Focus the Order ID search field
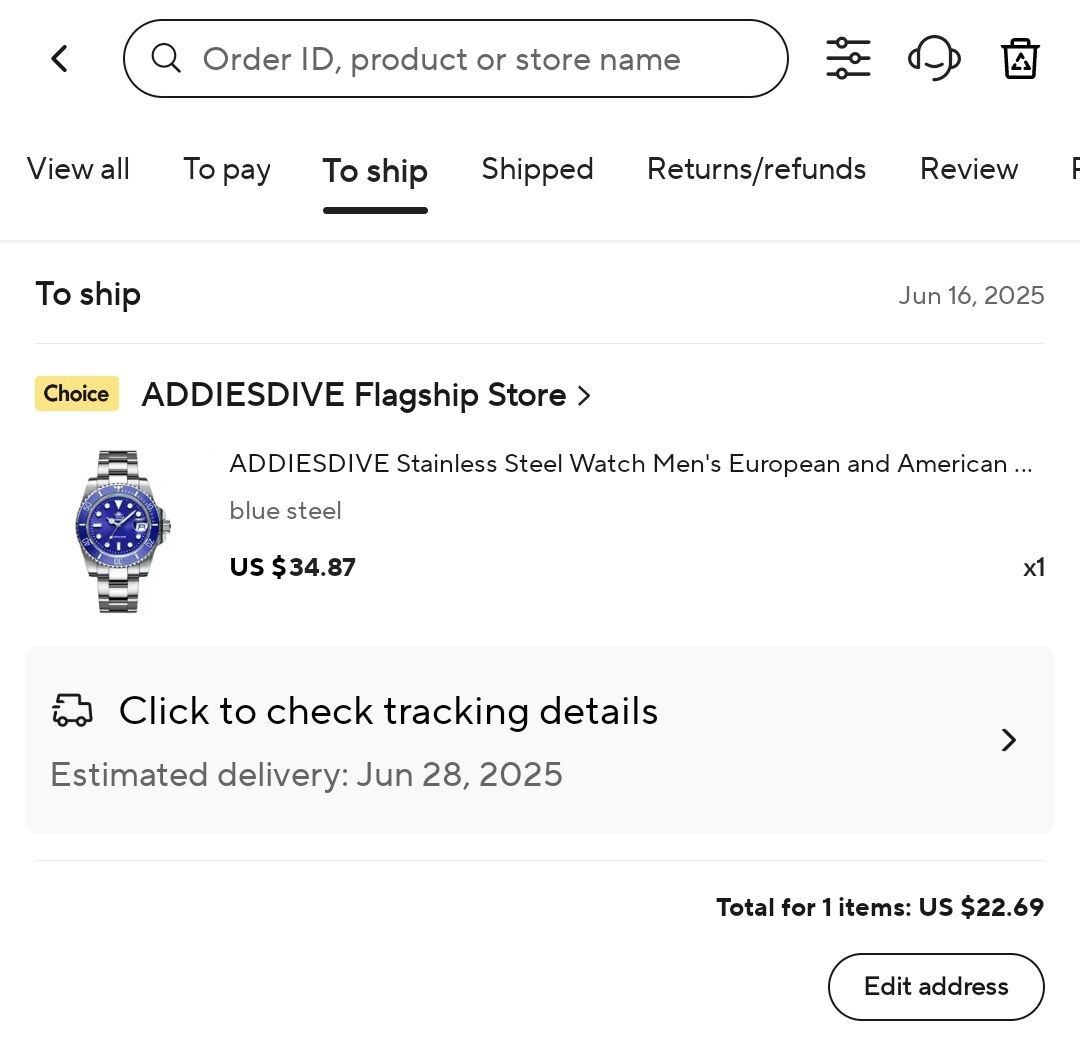This screenshot has height=1050, width=1080. coord(455,59)
